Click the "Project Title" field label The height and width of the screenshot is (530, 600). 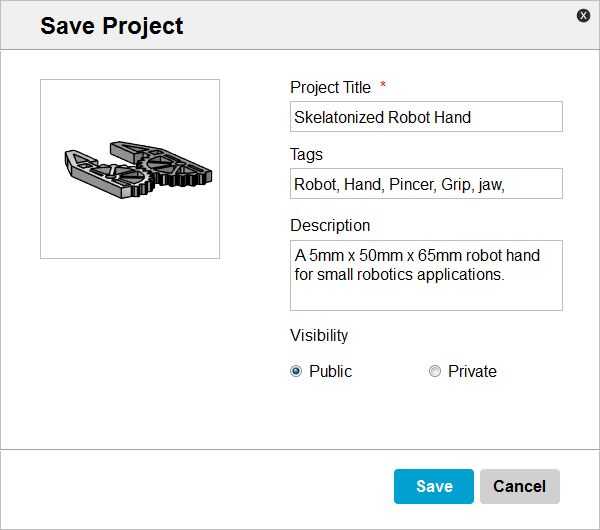tap(330, 88)
